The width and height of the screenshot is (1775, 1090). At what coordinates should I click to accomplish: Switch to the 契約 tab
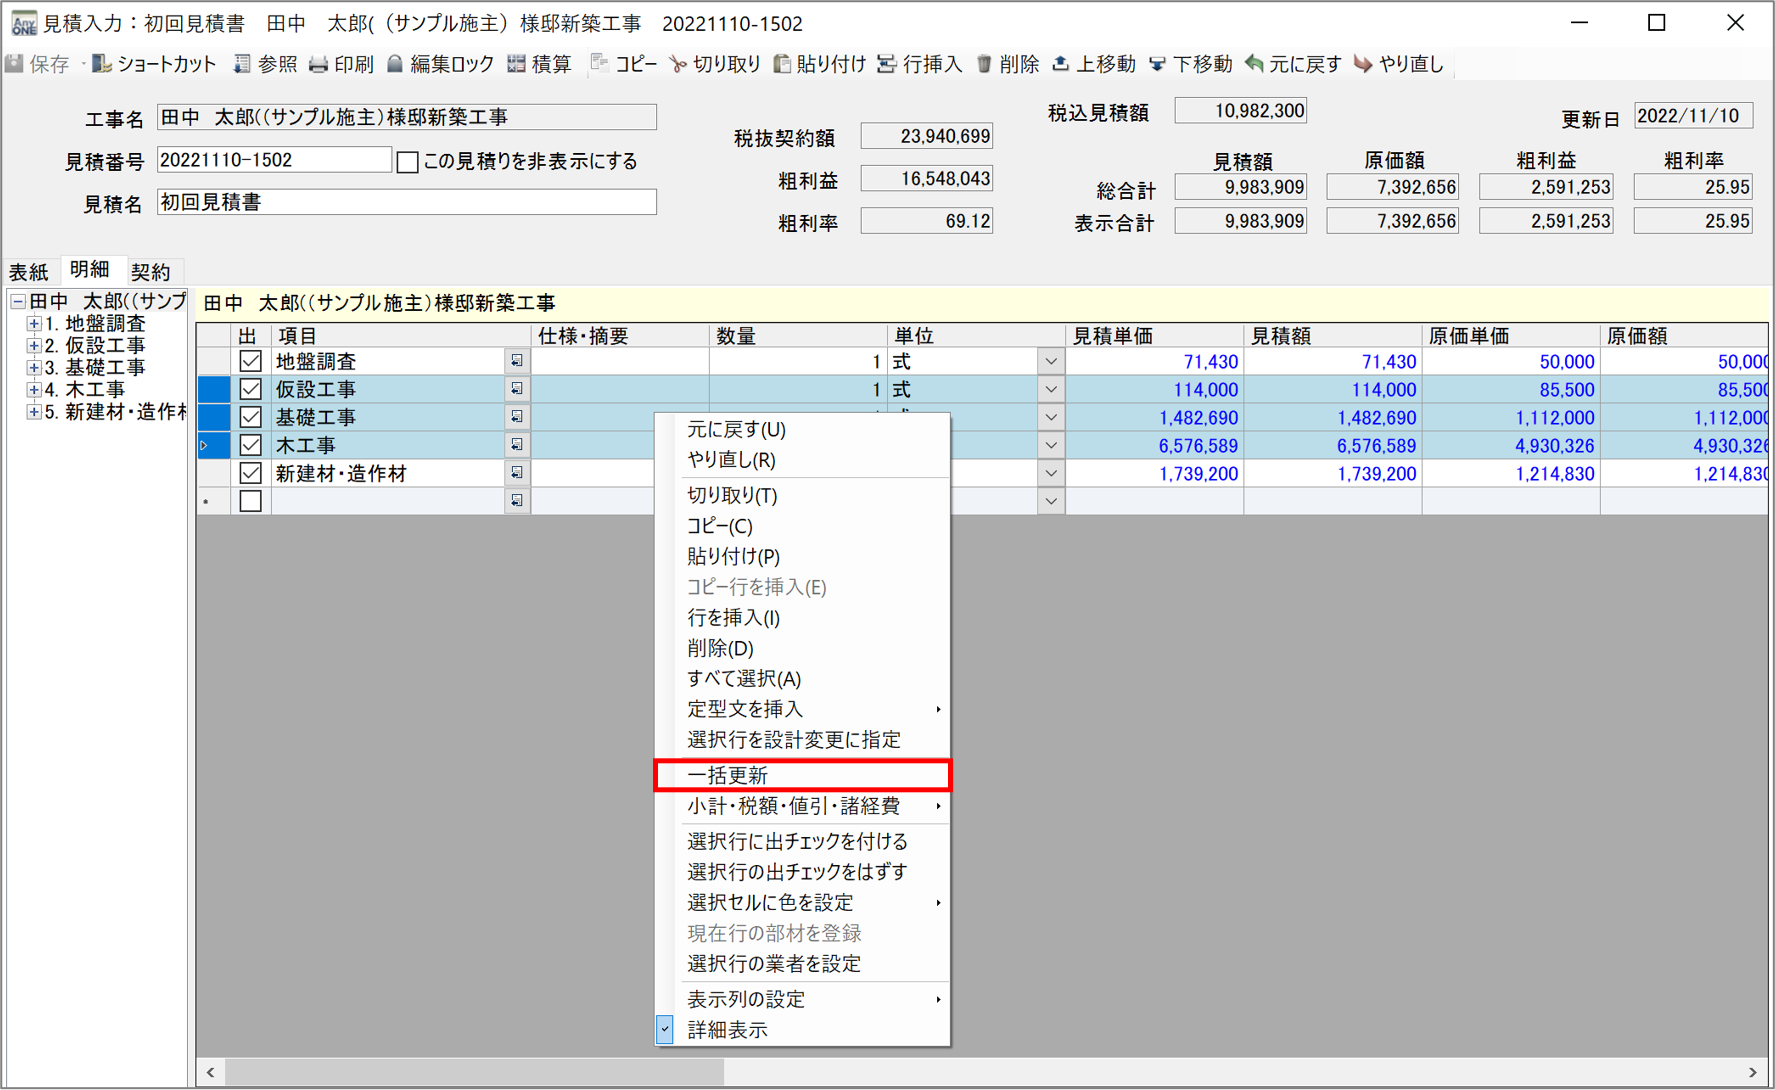click(151, 271)
